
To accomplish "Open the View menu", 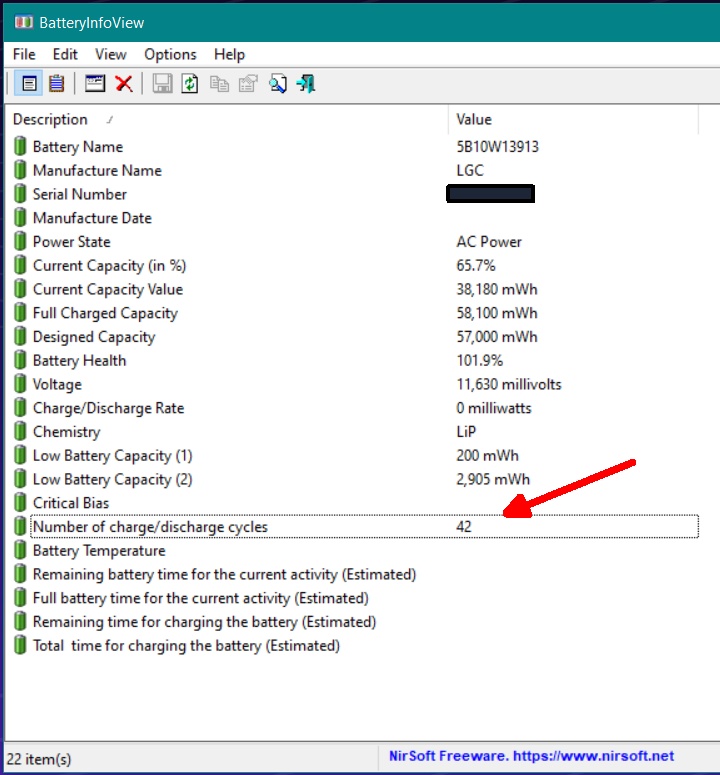I will (110, 54).
